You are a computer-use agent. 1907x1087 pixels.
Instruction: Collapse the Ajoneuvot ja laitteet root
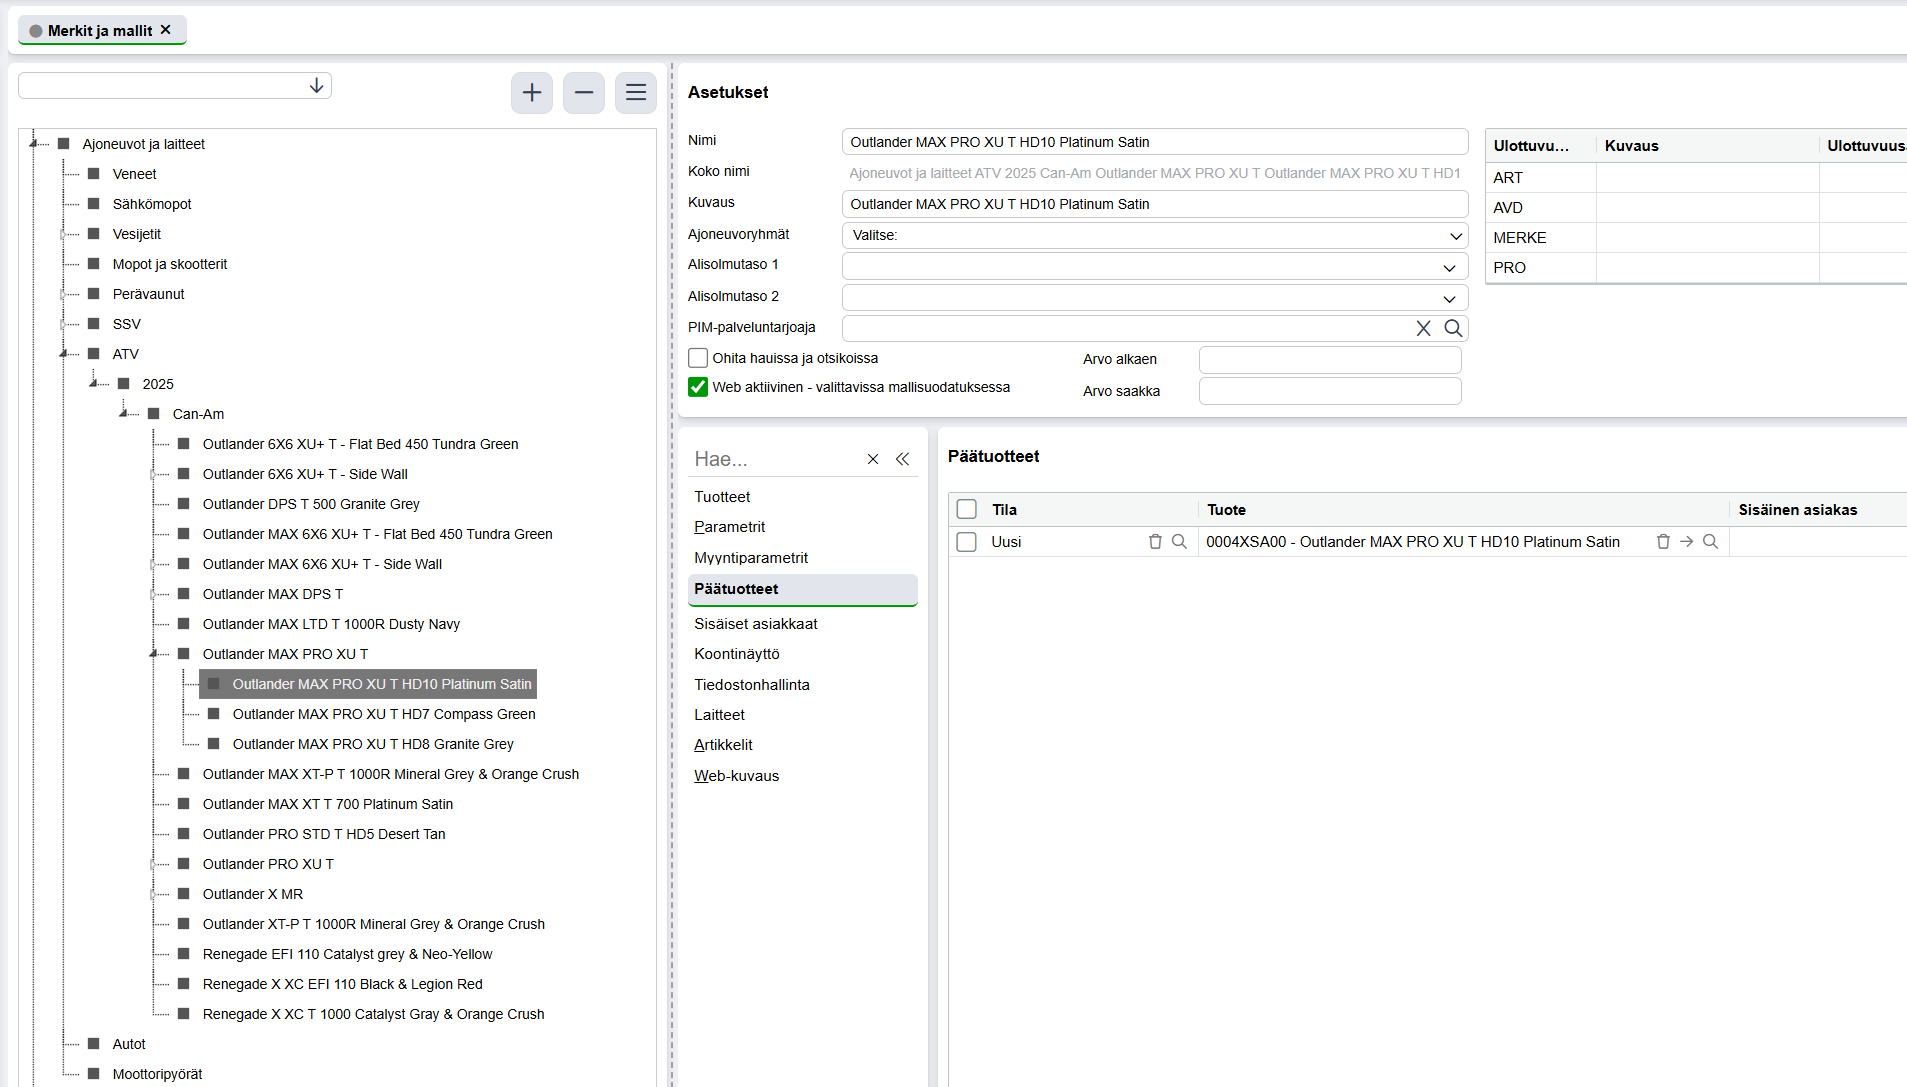click(34, 144)
